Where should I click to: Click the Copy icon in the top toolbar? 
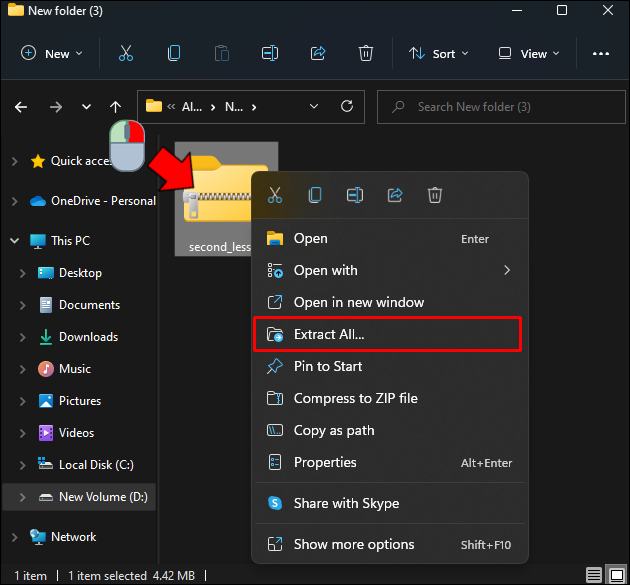tap(174, 53)
